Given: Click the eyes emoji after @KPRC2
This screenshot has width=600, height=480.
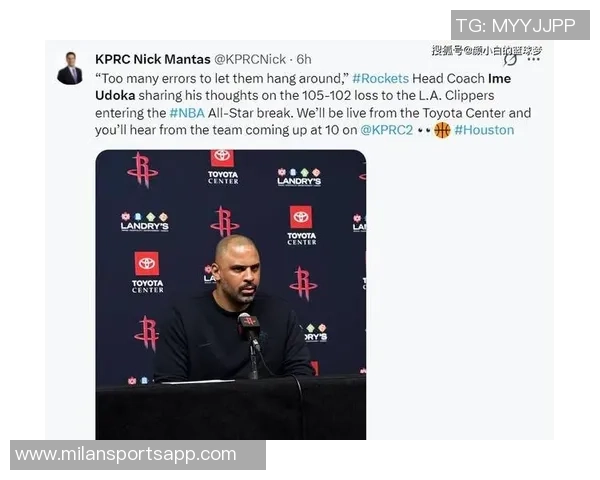Looking at the screenshot, I should tap(424, 131).
